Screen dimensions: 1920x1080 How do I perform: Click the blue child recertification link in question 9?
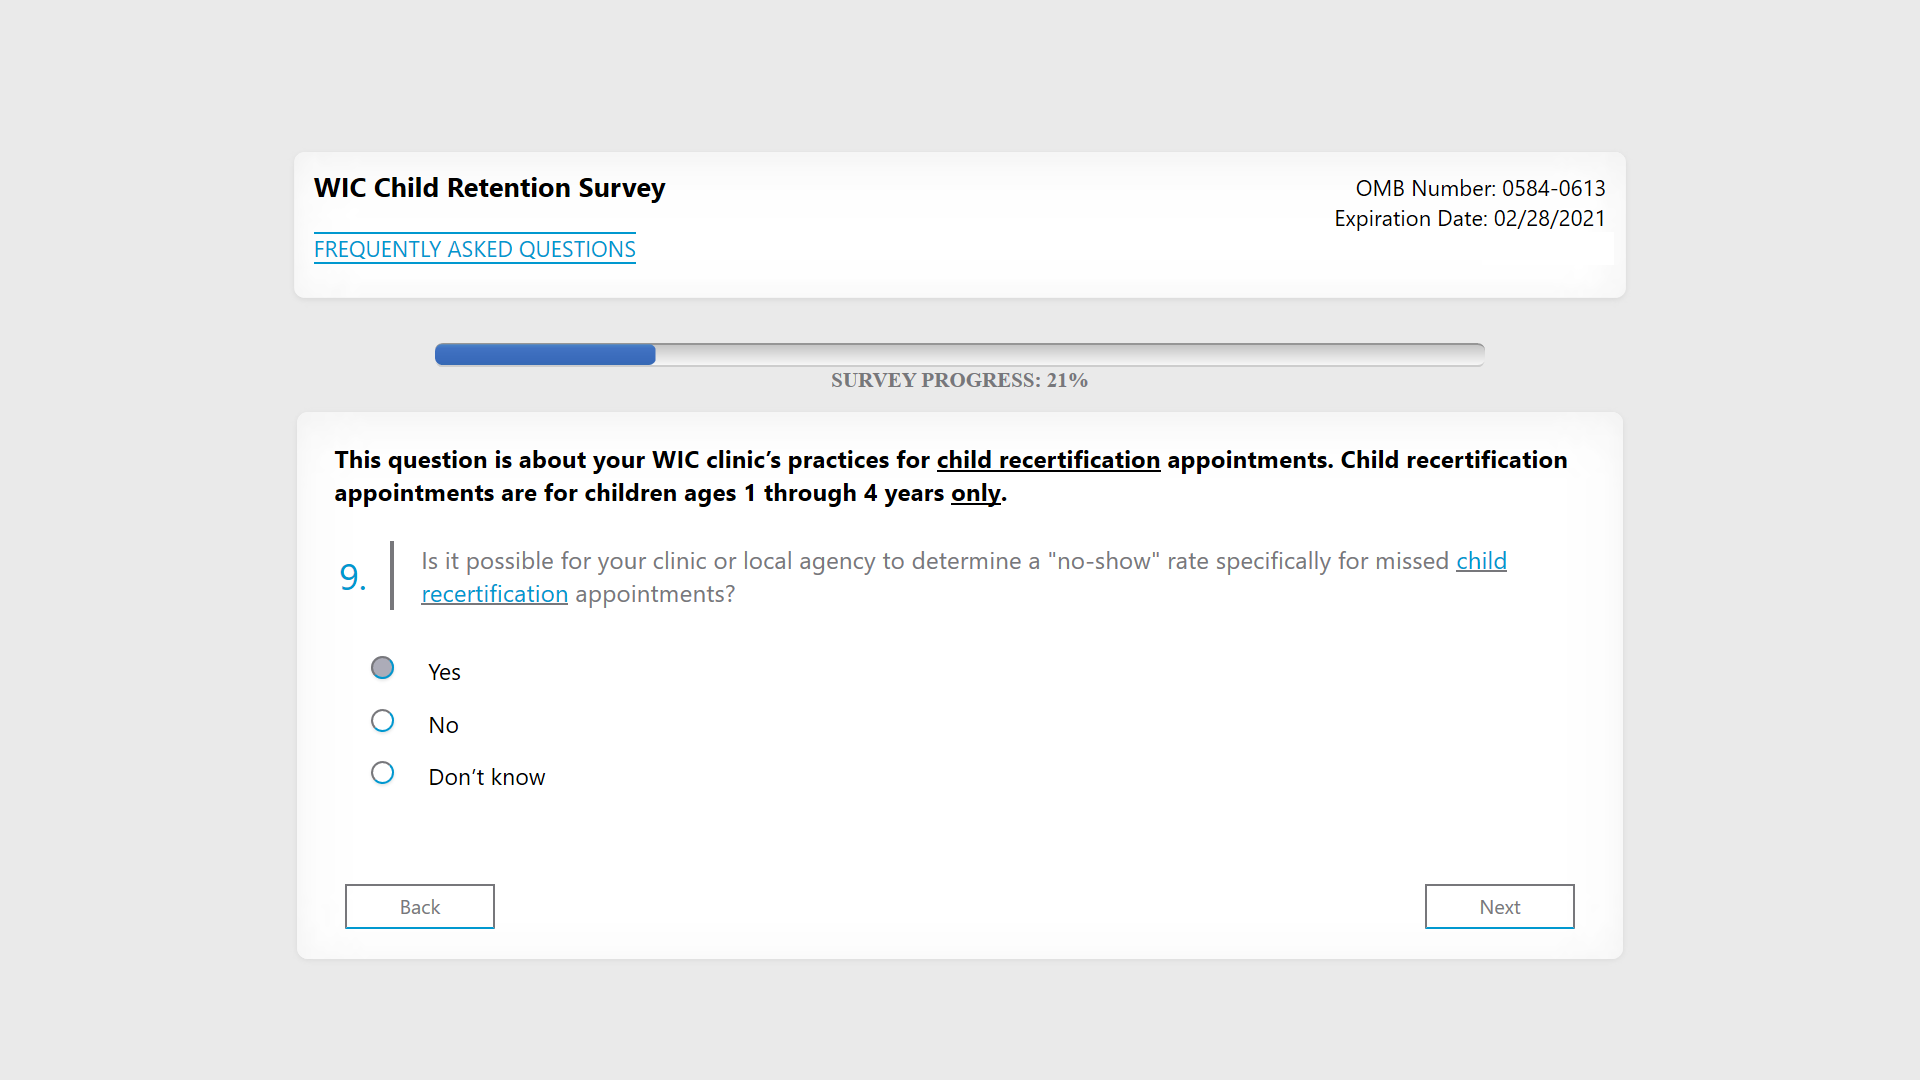coord(1480,561)
